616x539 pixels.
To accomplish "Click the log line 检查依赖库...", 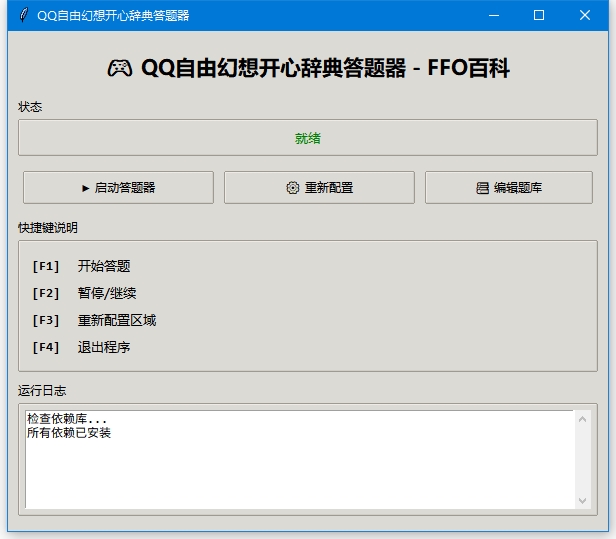I will 66,419.
